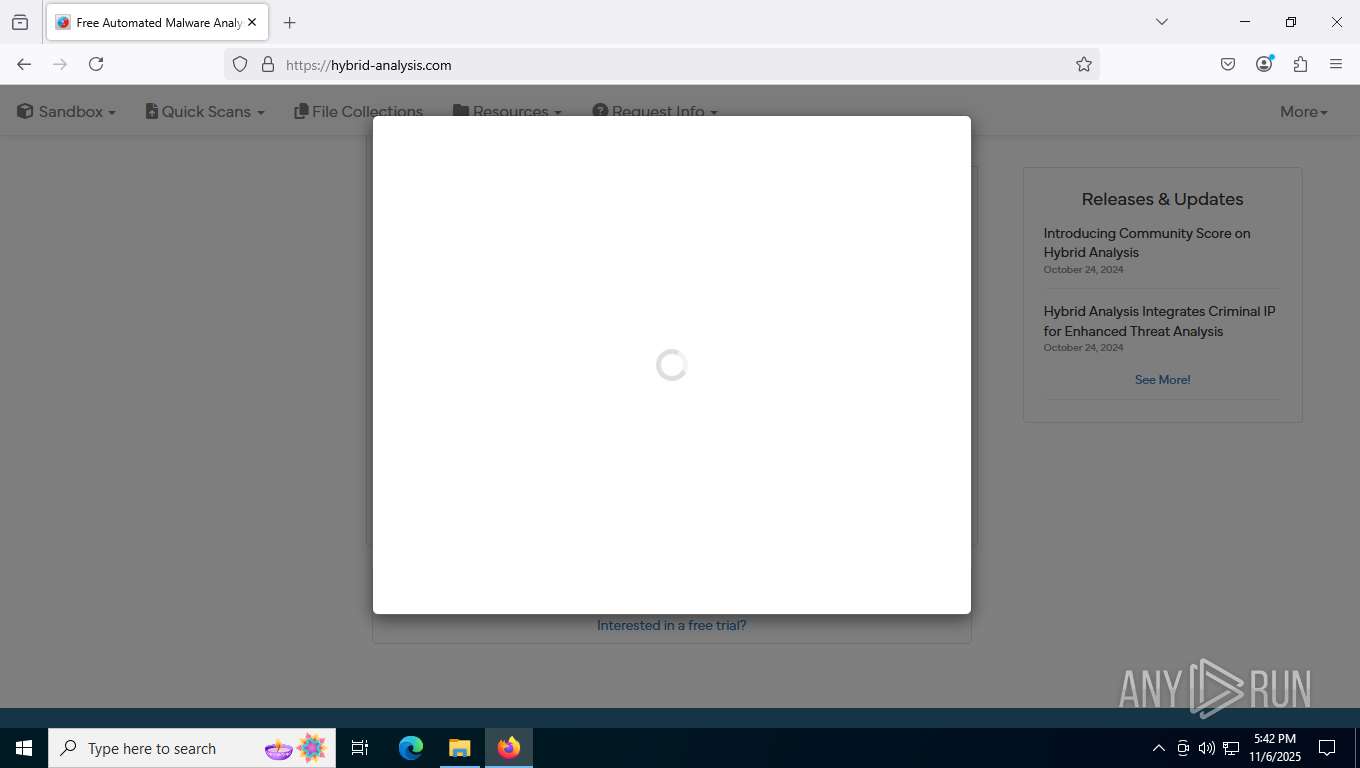This screenshot has height=768, width=1360.
Task: Open a new browser tab with the plus button
Action: pos(289,22)
